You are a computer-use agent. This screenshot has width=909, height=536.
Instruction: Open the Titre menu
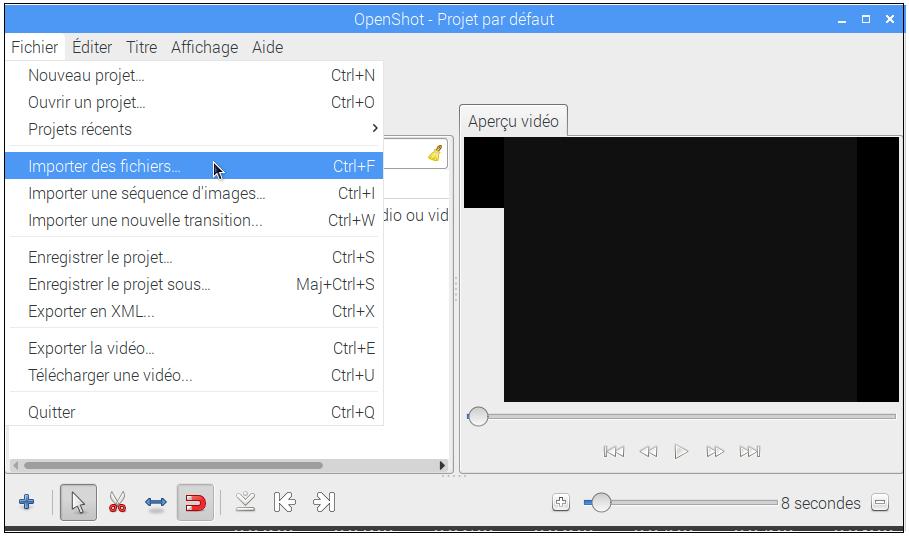point(142,47)
